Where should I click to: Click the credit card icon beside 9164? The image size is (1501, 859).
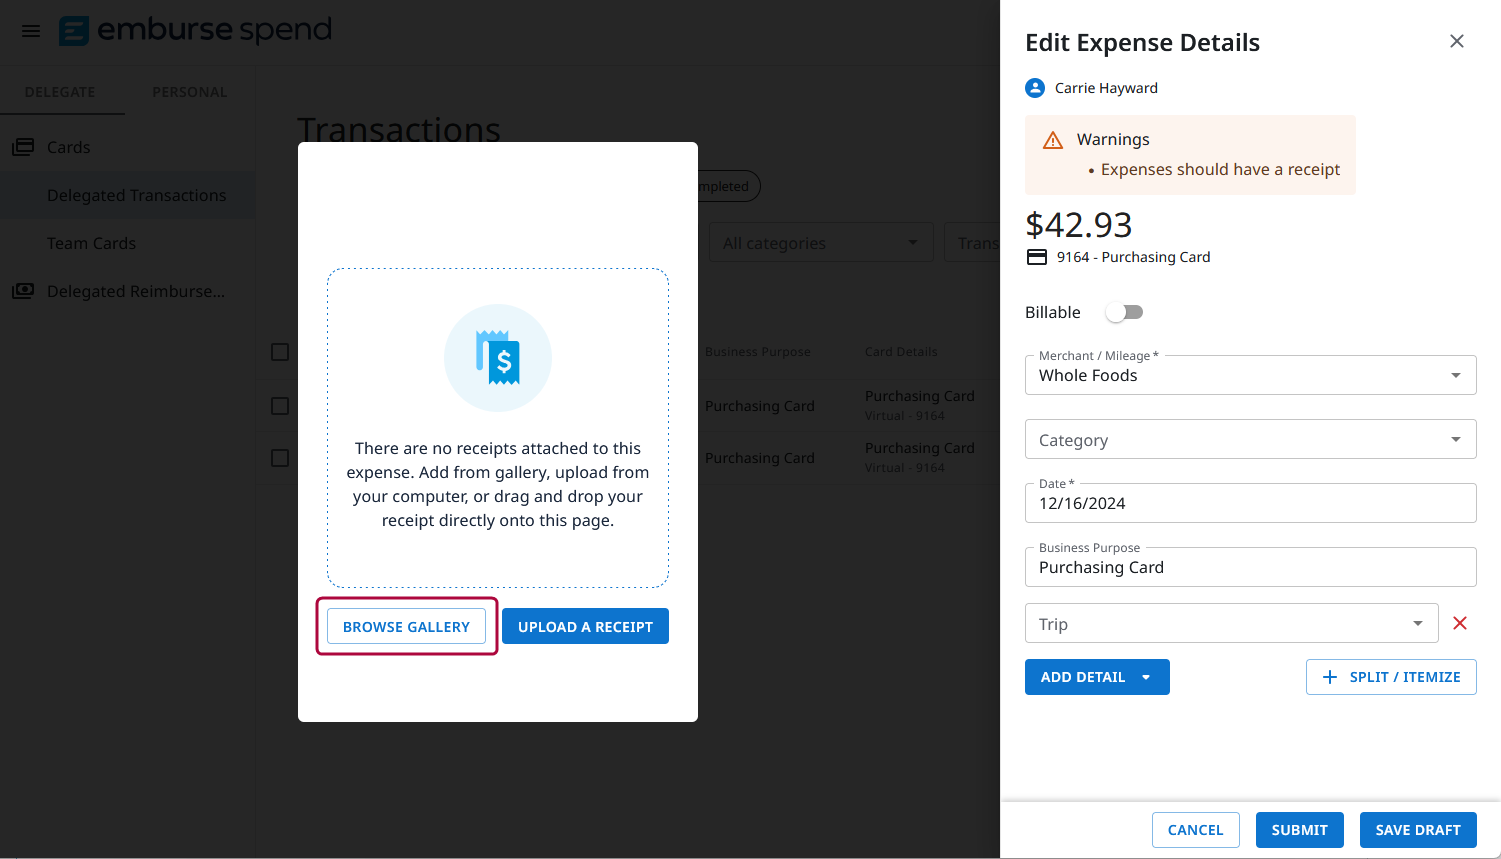pyautogui.click(x=1036, y=256)
